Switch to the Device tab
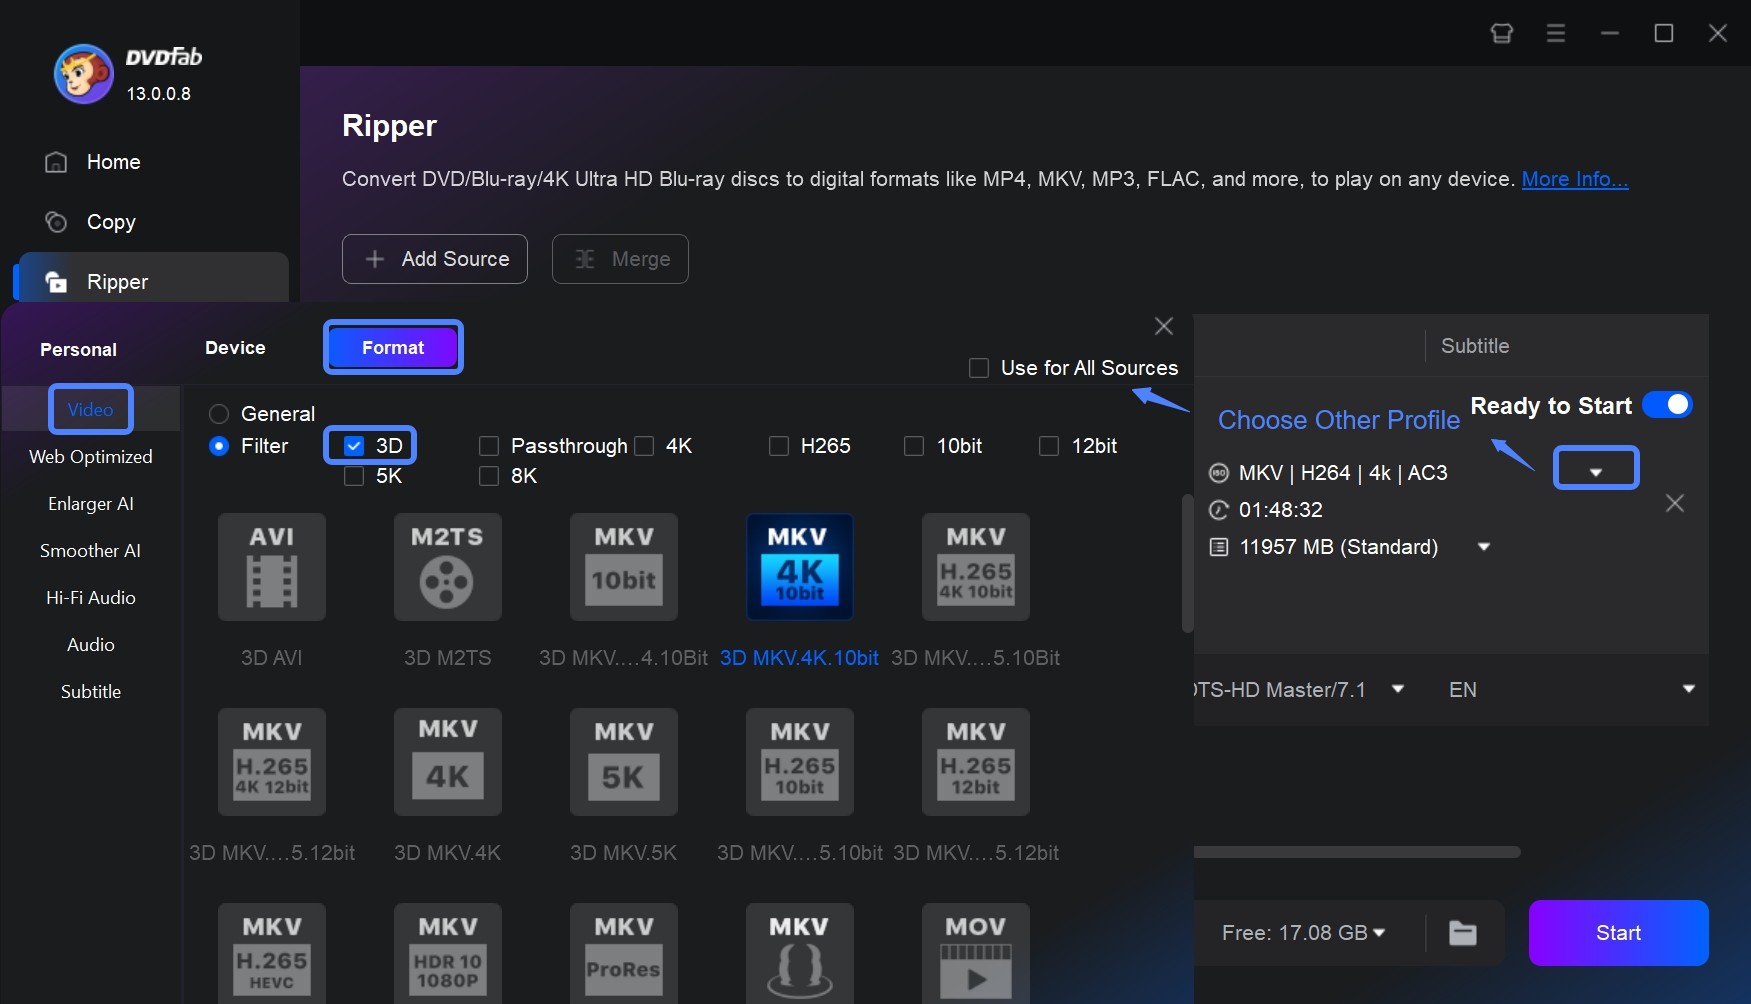Image resolution: width=1751 pixels, height=1004 pixels. [x=235, y=348]
